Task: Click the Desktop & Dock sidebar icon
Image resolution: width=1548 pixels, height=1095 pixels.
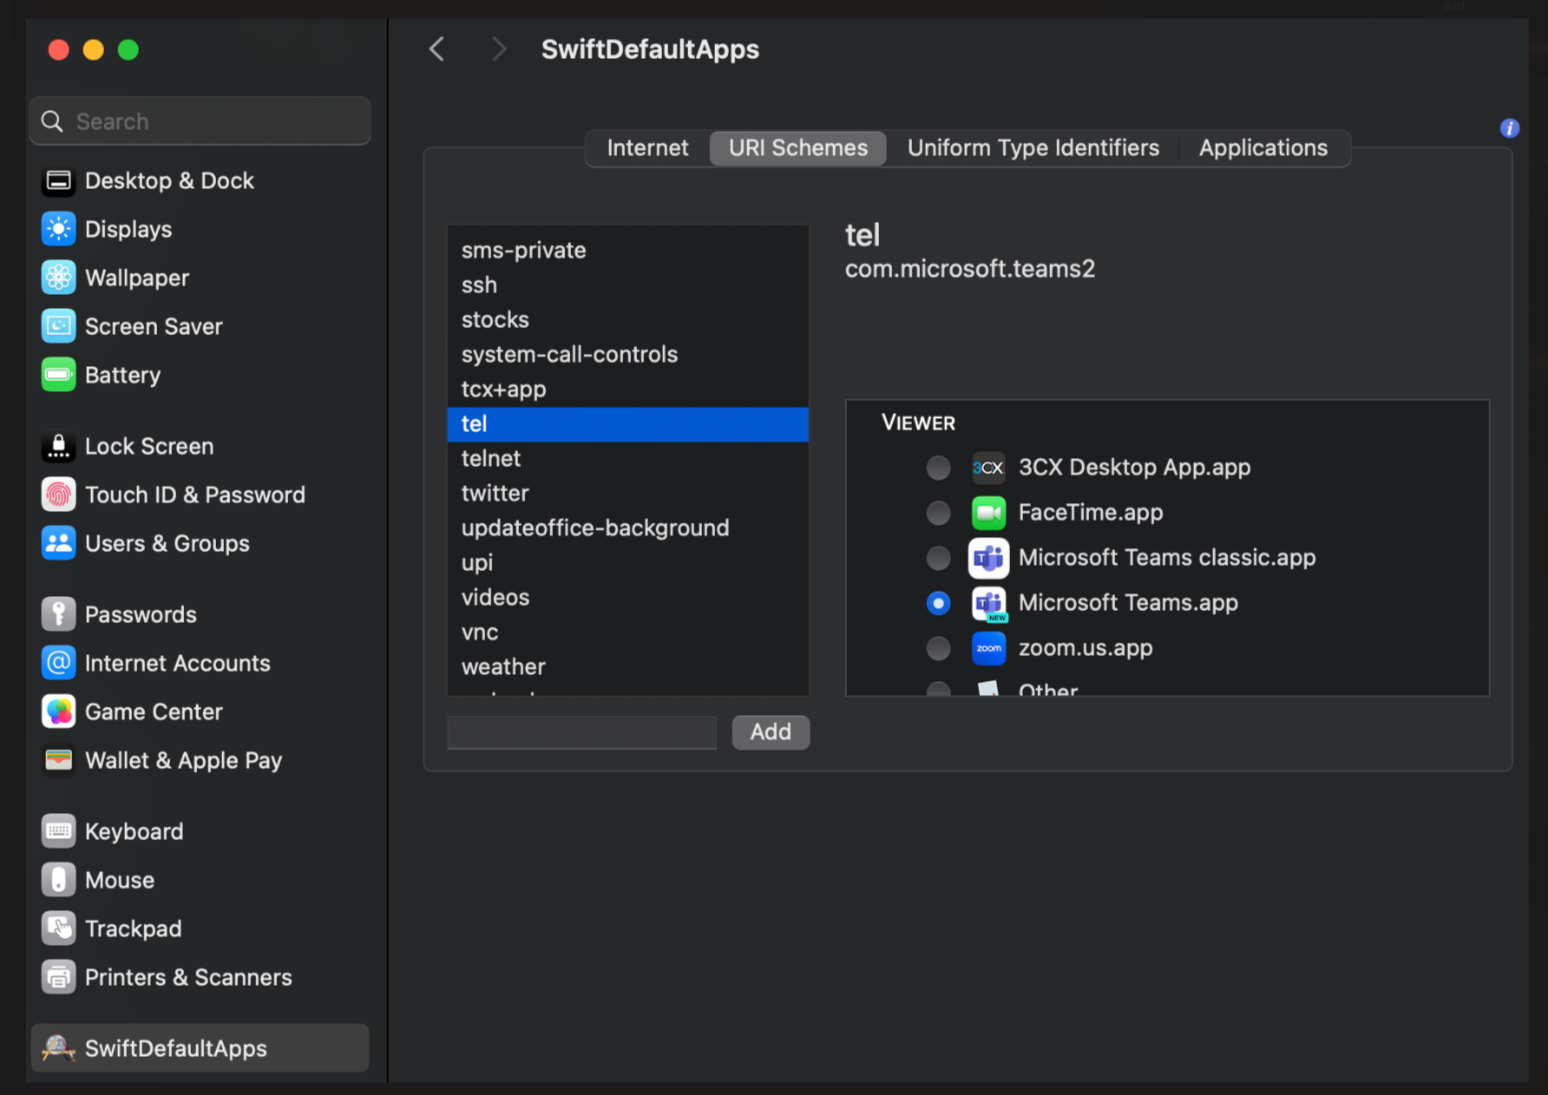Action: click(x=59, y=181)
